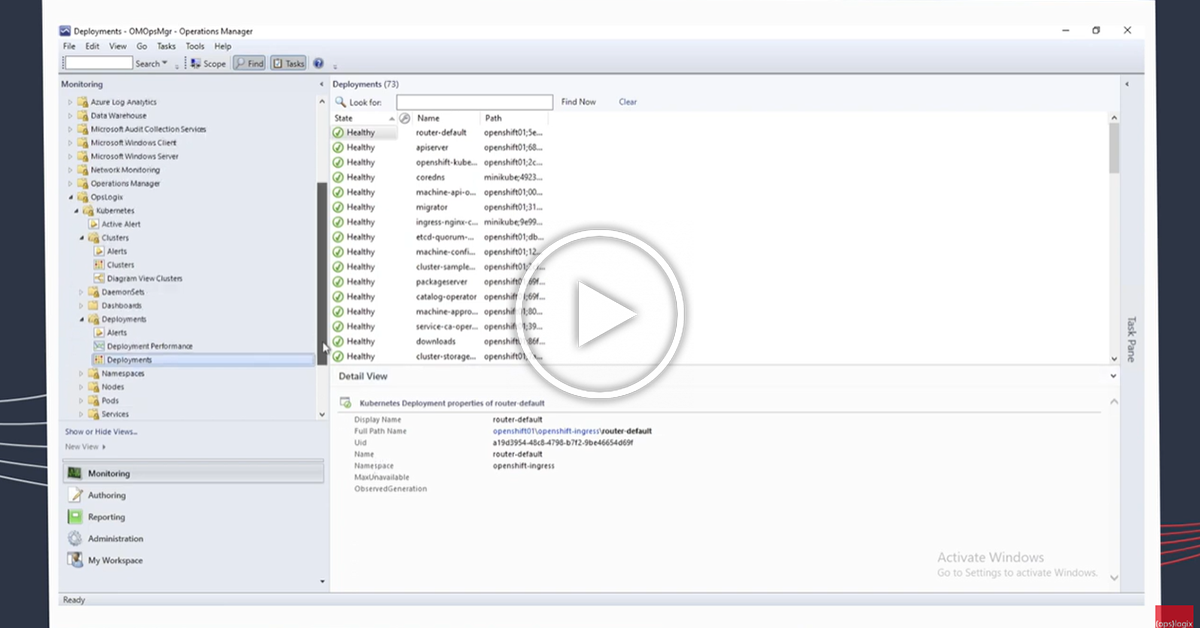Click the Show or Hide Views link
This screenshot has height=628, width=1200.
point(101,432)
